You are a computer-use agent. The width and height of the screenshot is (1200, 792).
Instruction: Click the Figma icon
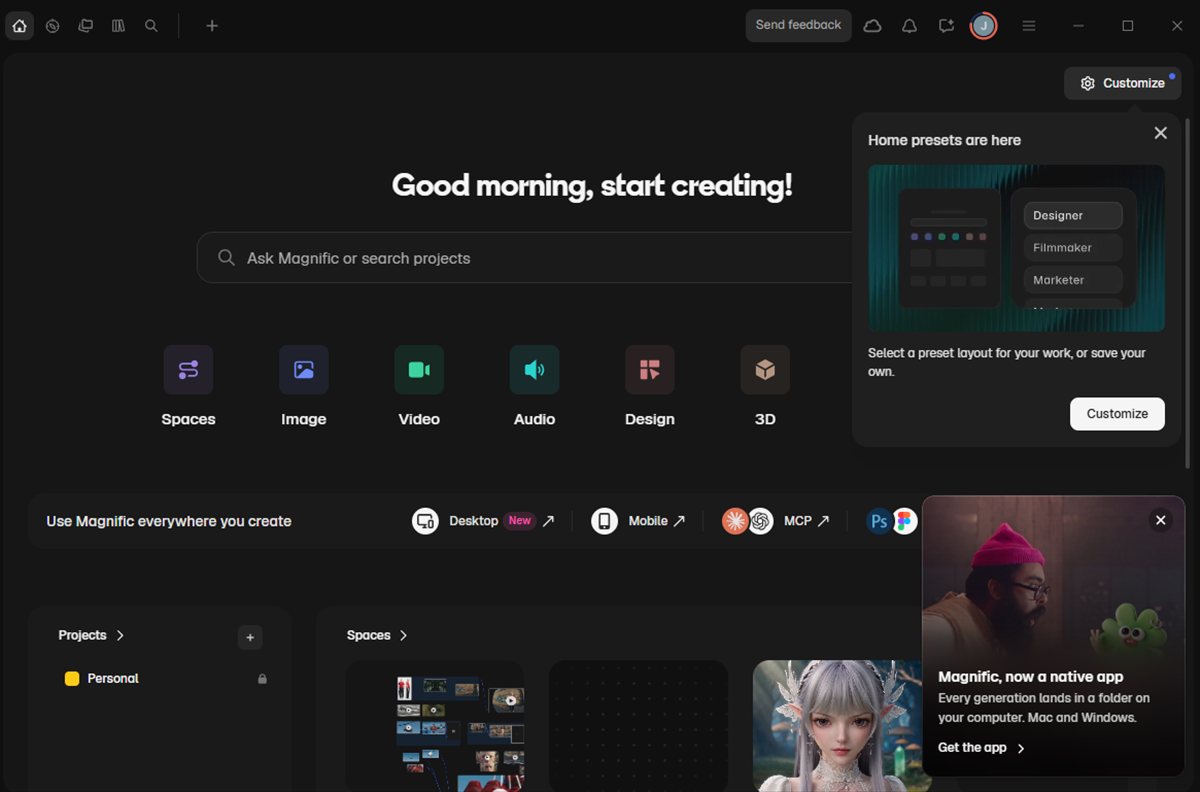click(x=905, y=521)
